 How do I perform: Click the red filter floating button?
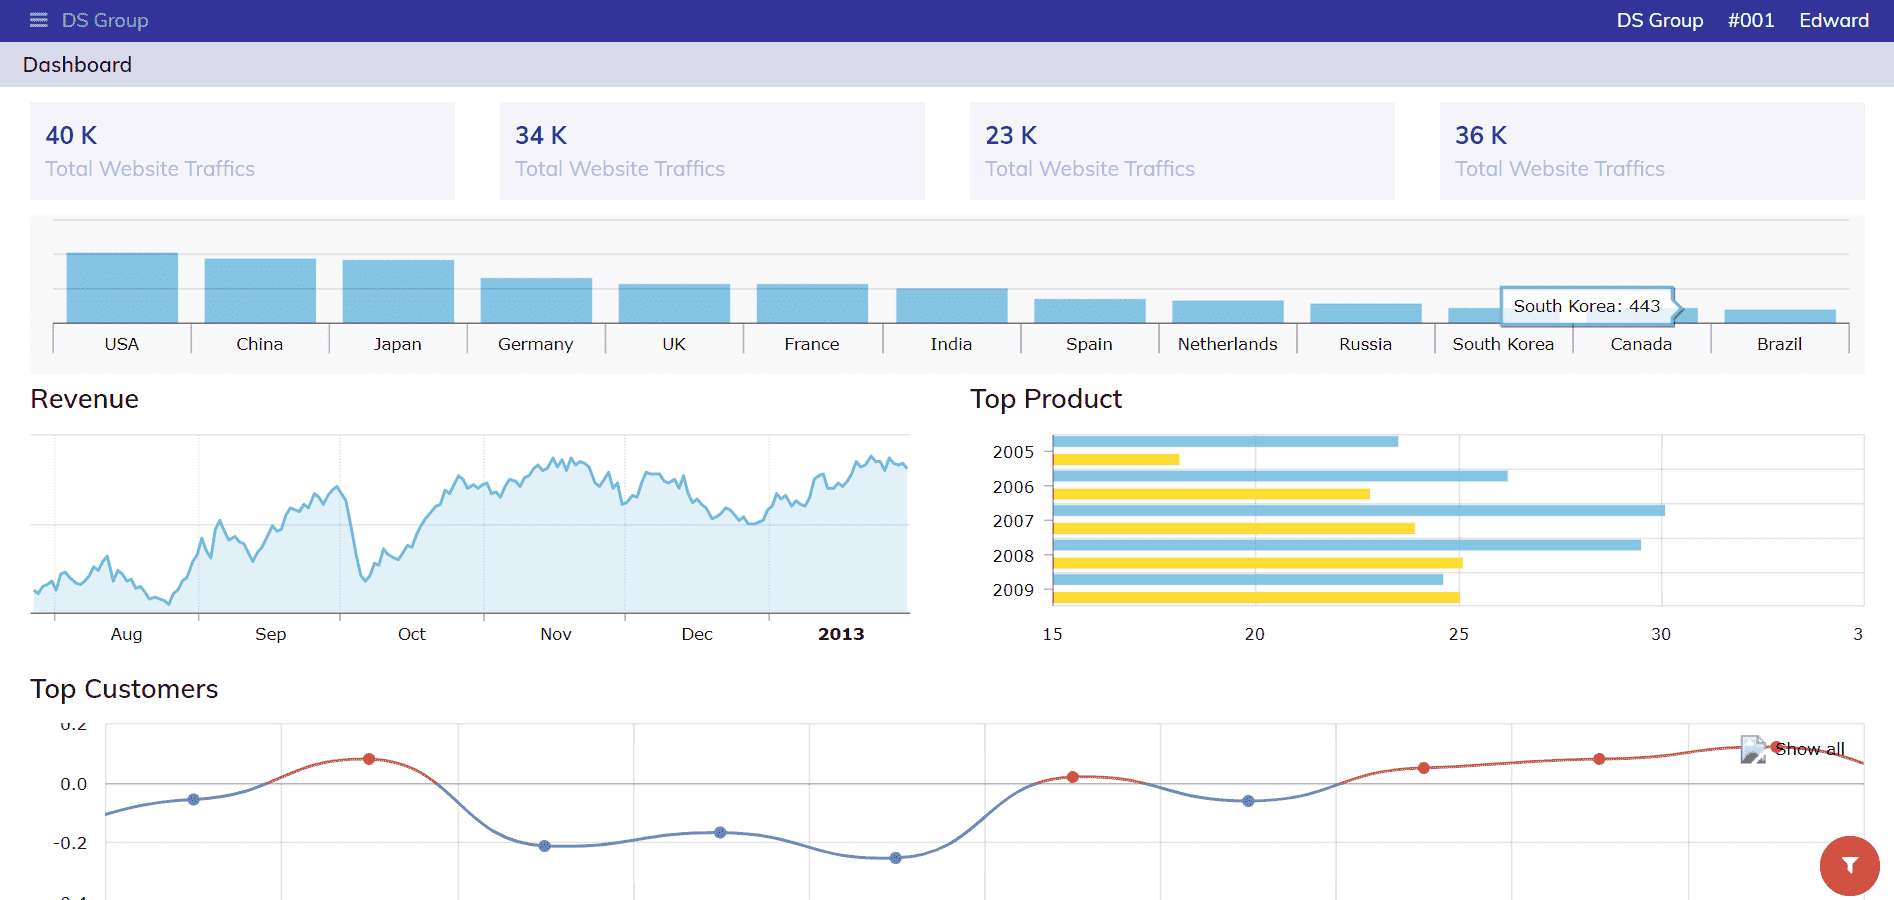tap(1849, 866)
